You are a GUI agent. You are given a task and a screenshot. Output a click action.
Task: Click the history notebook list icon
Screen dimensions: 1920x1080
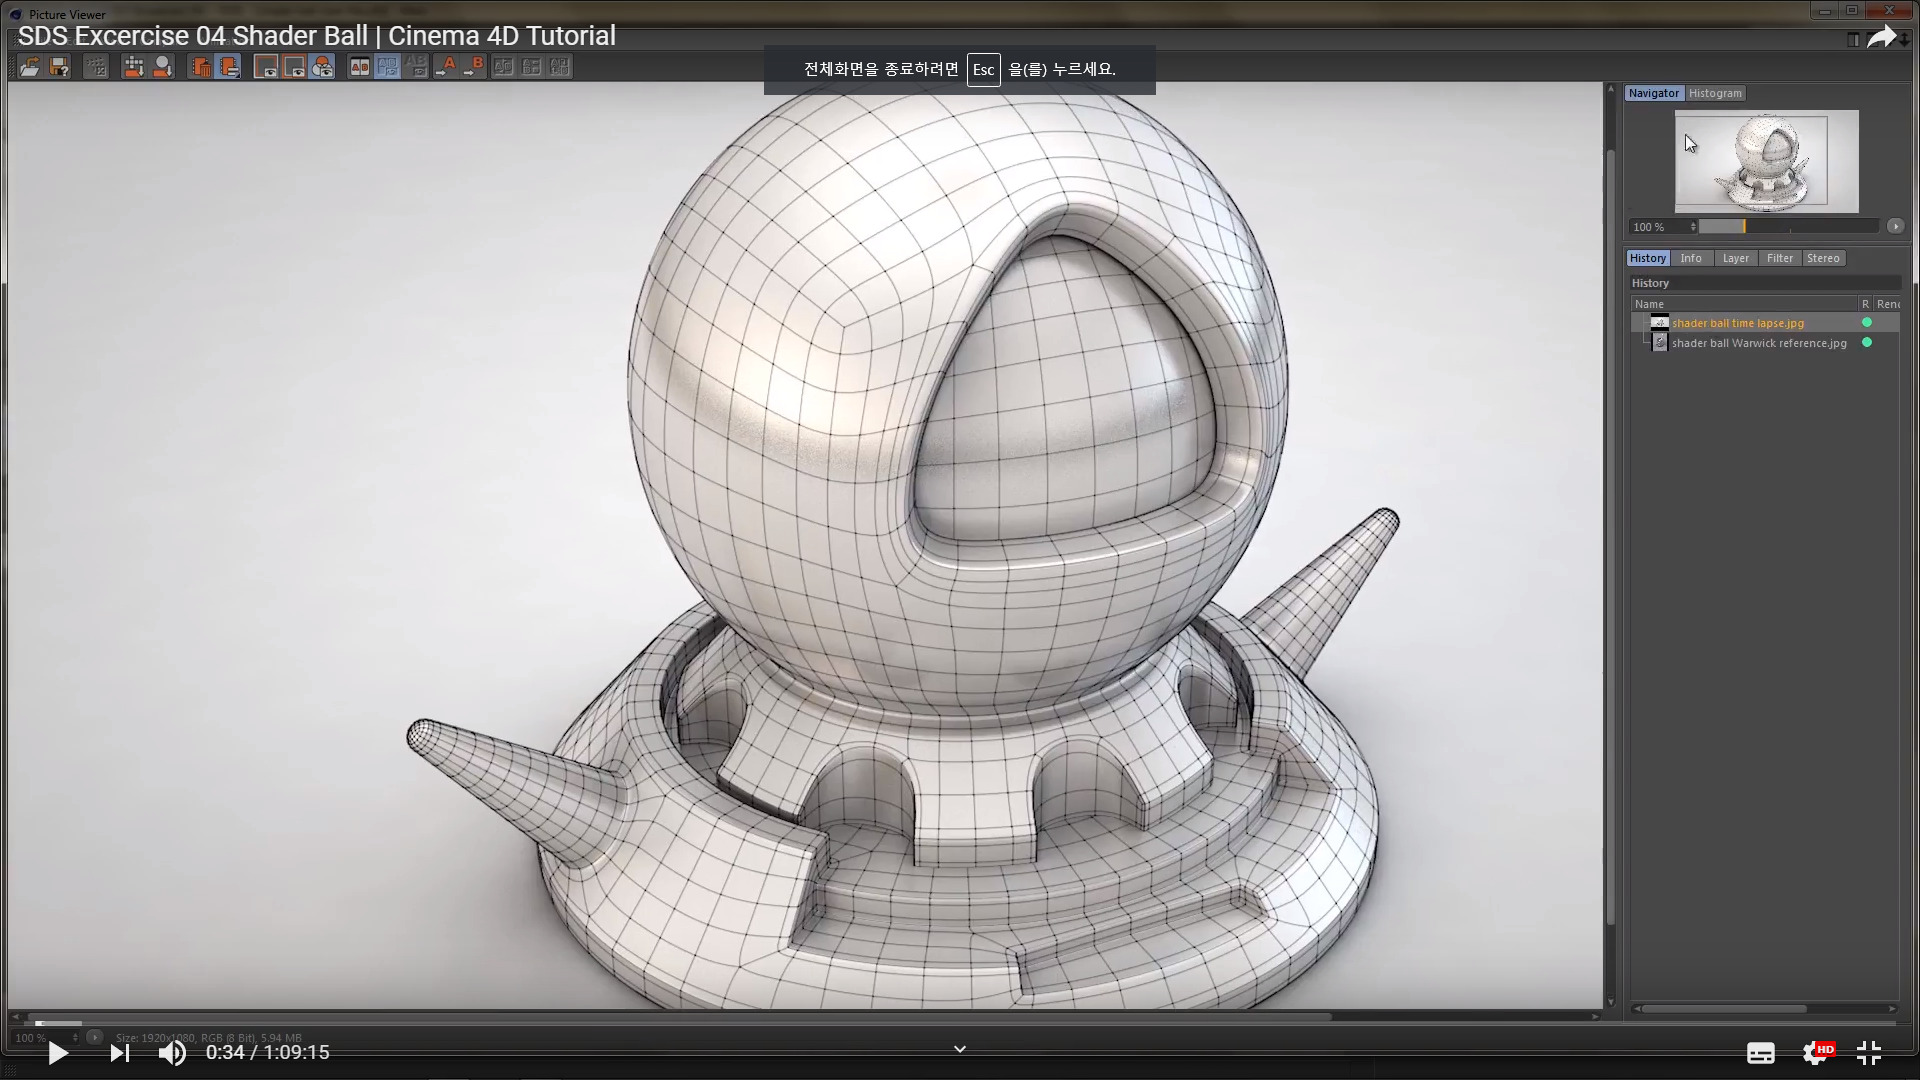coord(229,67)
